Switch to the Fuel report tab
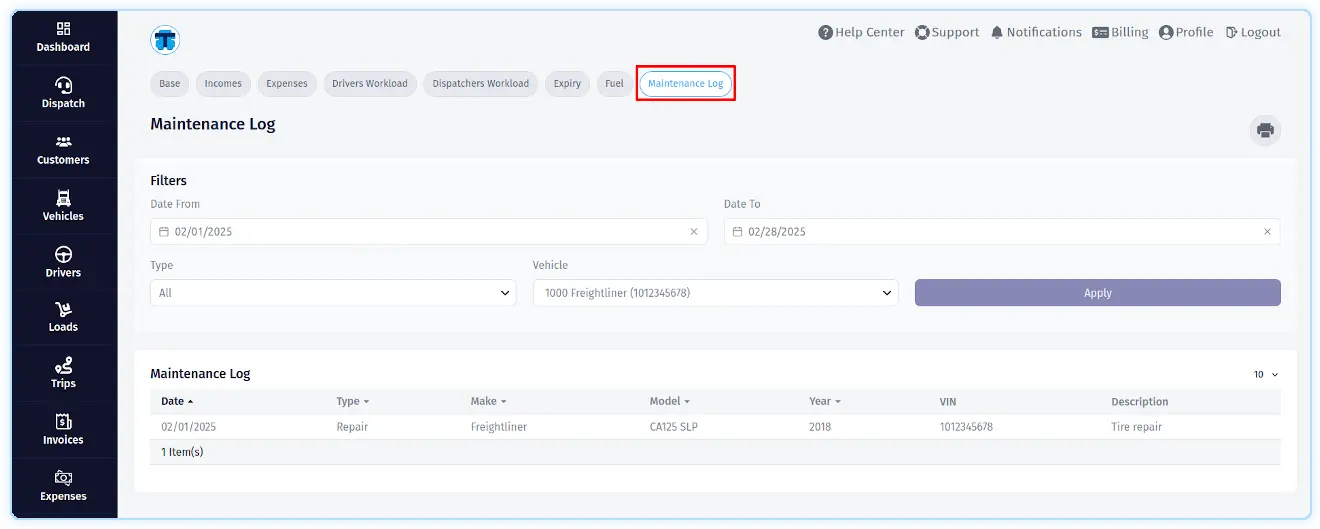Screen dimensions: 1320x529 click(x=614, y=84)
